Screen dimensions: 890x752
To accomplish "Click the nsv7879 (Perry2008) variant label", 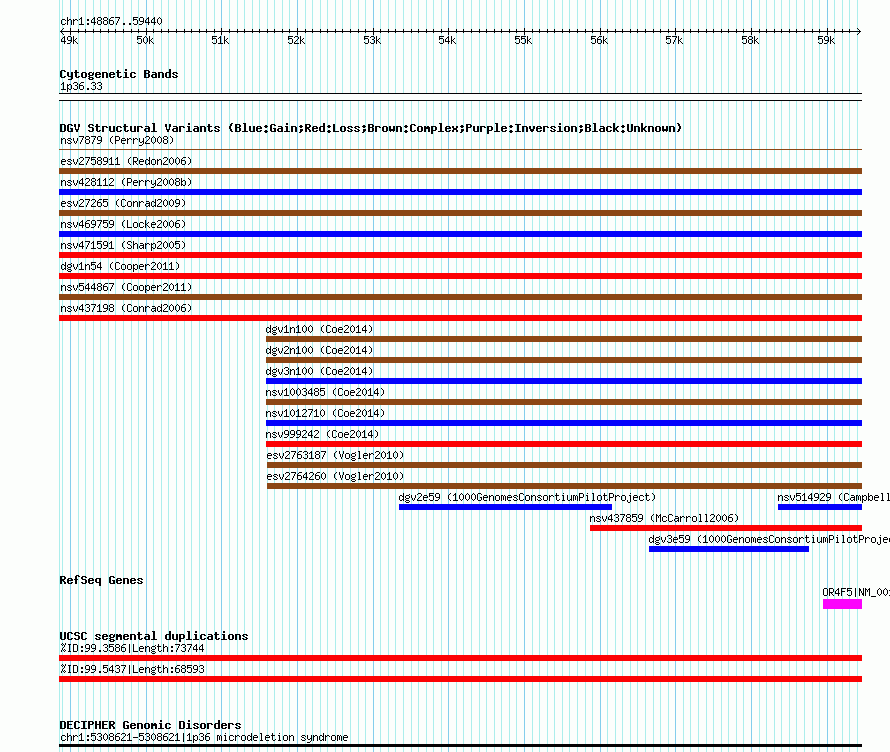I will [117, 140].
